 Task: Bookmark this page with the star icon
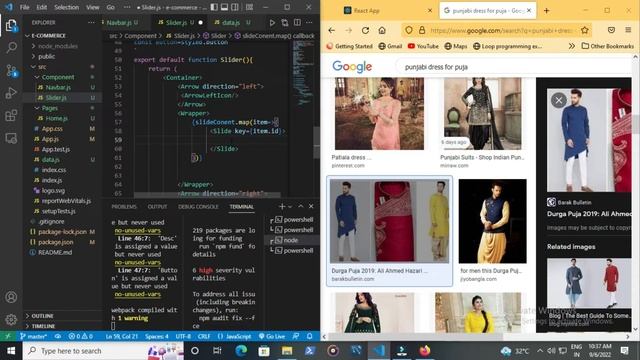point(584,30)
